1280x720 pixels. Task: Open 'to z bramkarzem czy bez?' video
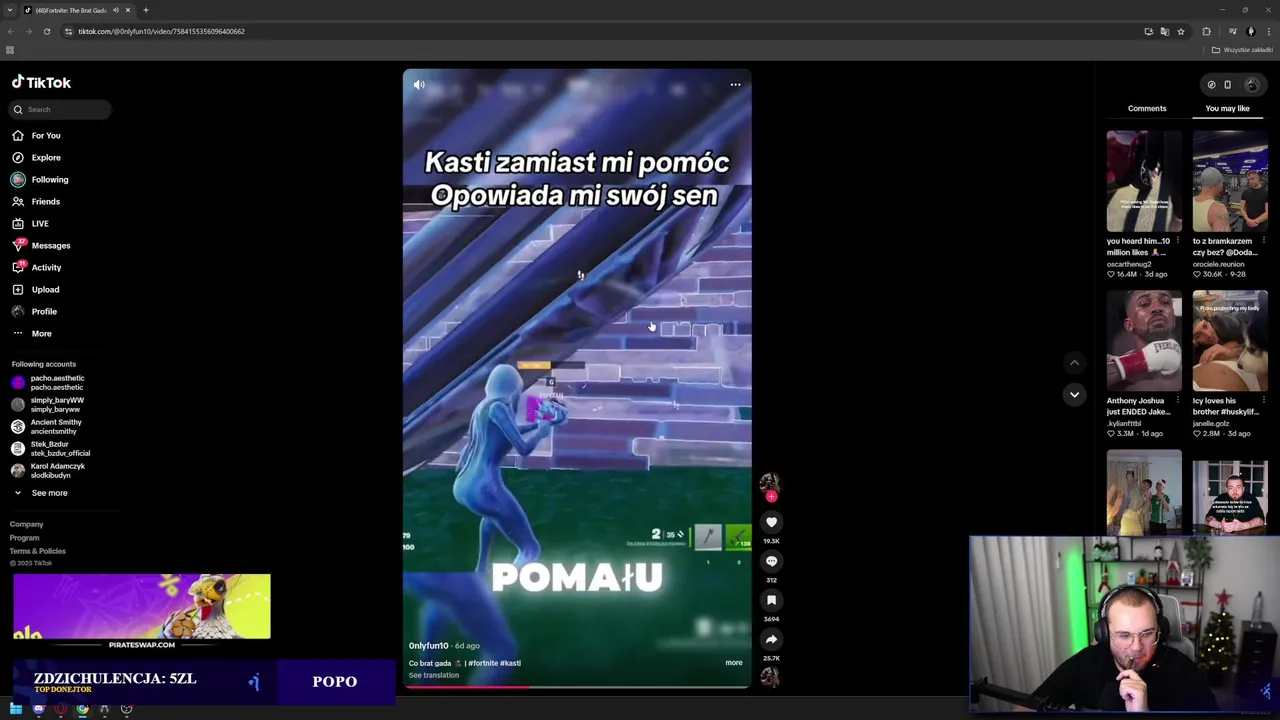[x=1230, y=181]
